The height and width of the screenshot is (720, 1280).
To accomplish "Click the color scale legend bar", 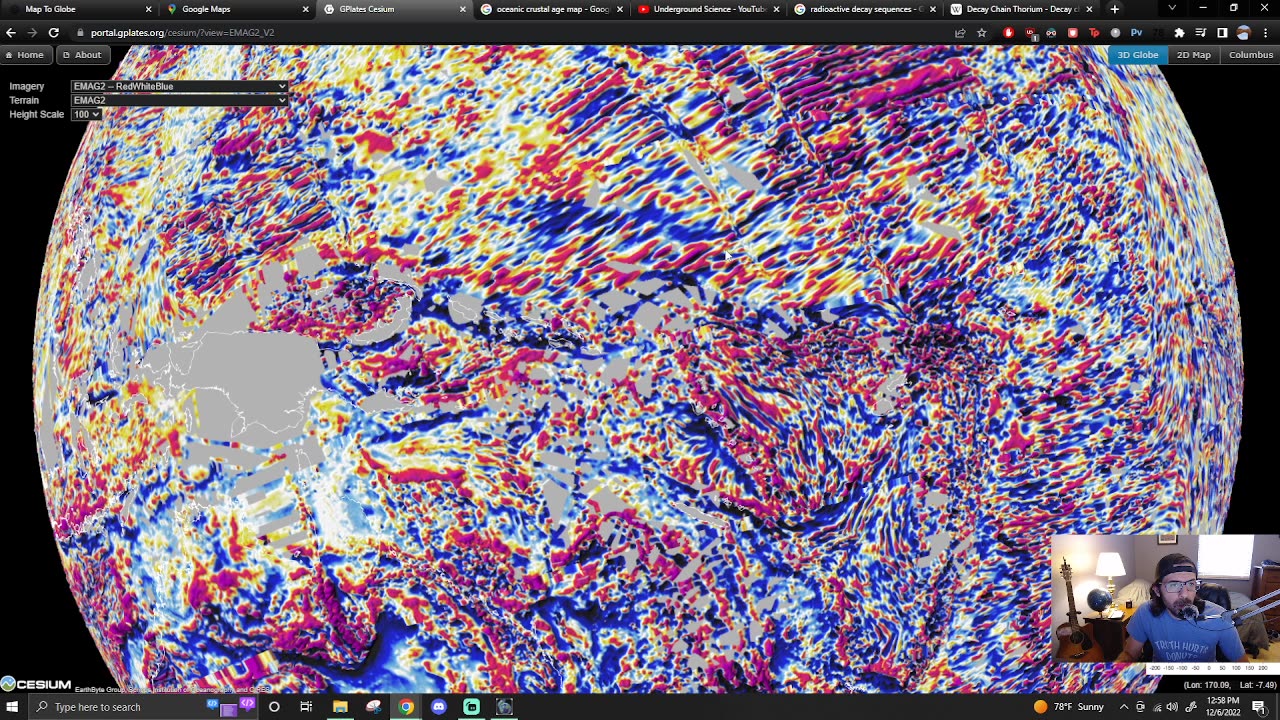I will coord(1214,669).
